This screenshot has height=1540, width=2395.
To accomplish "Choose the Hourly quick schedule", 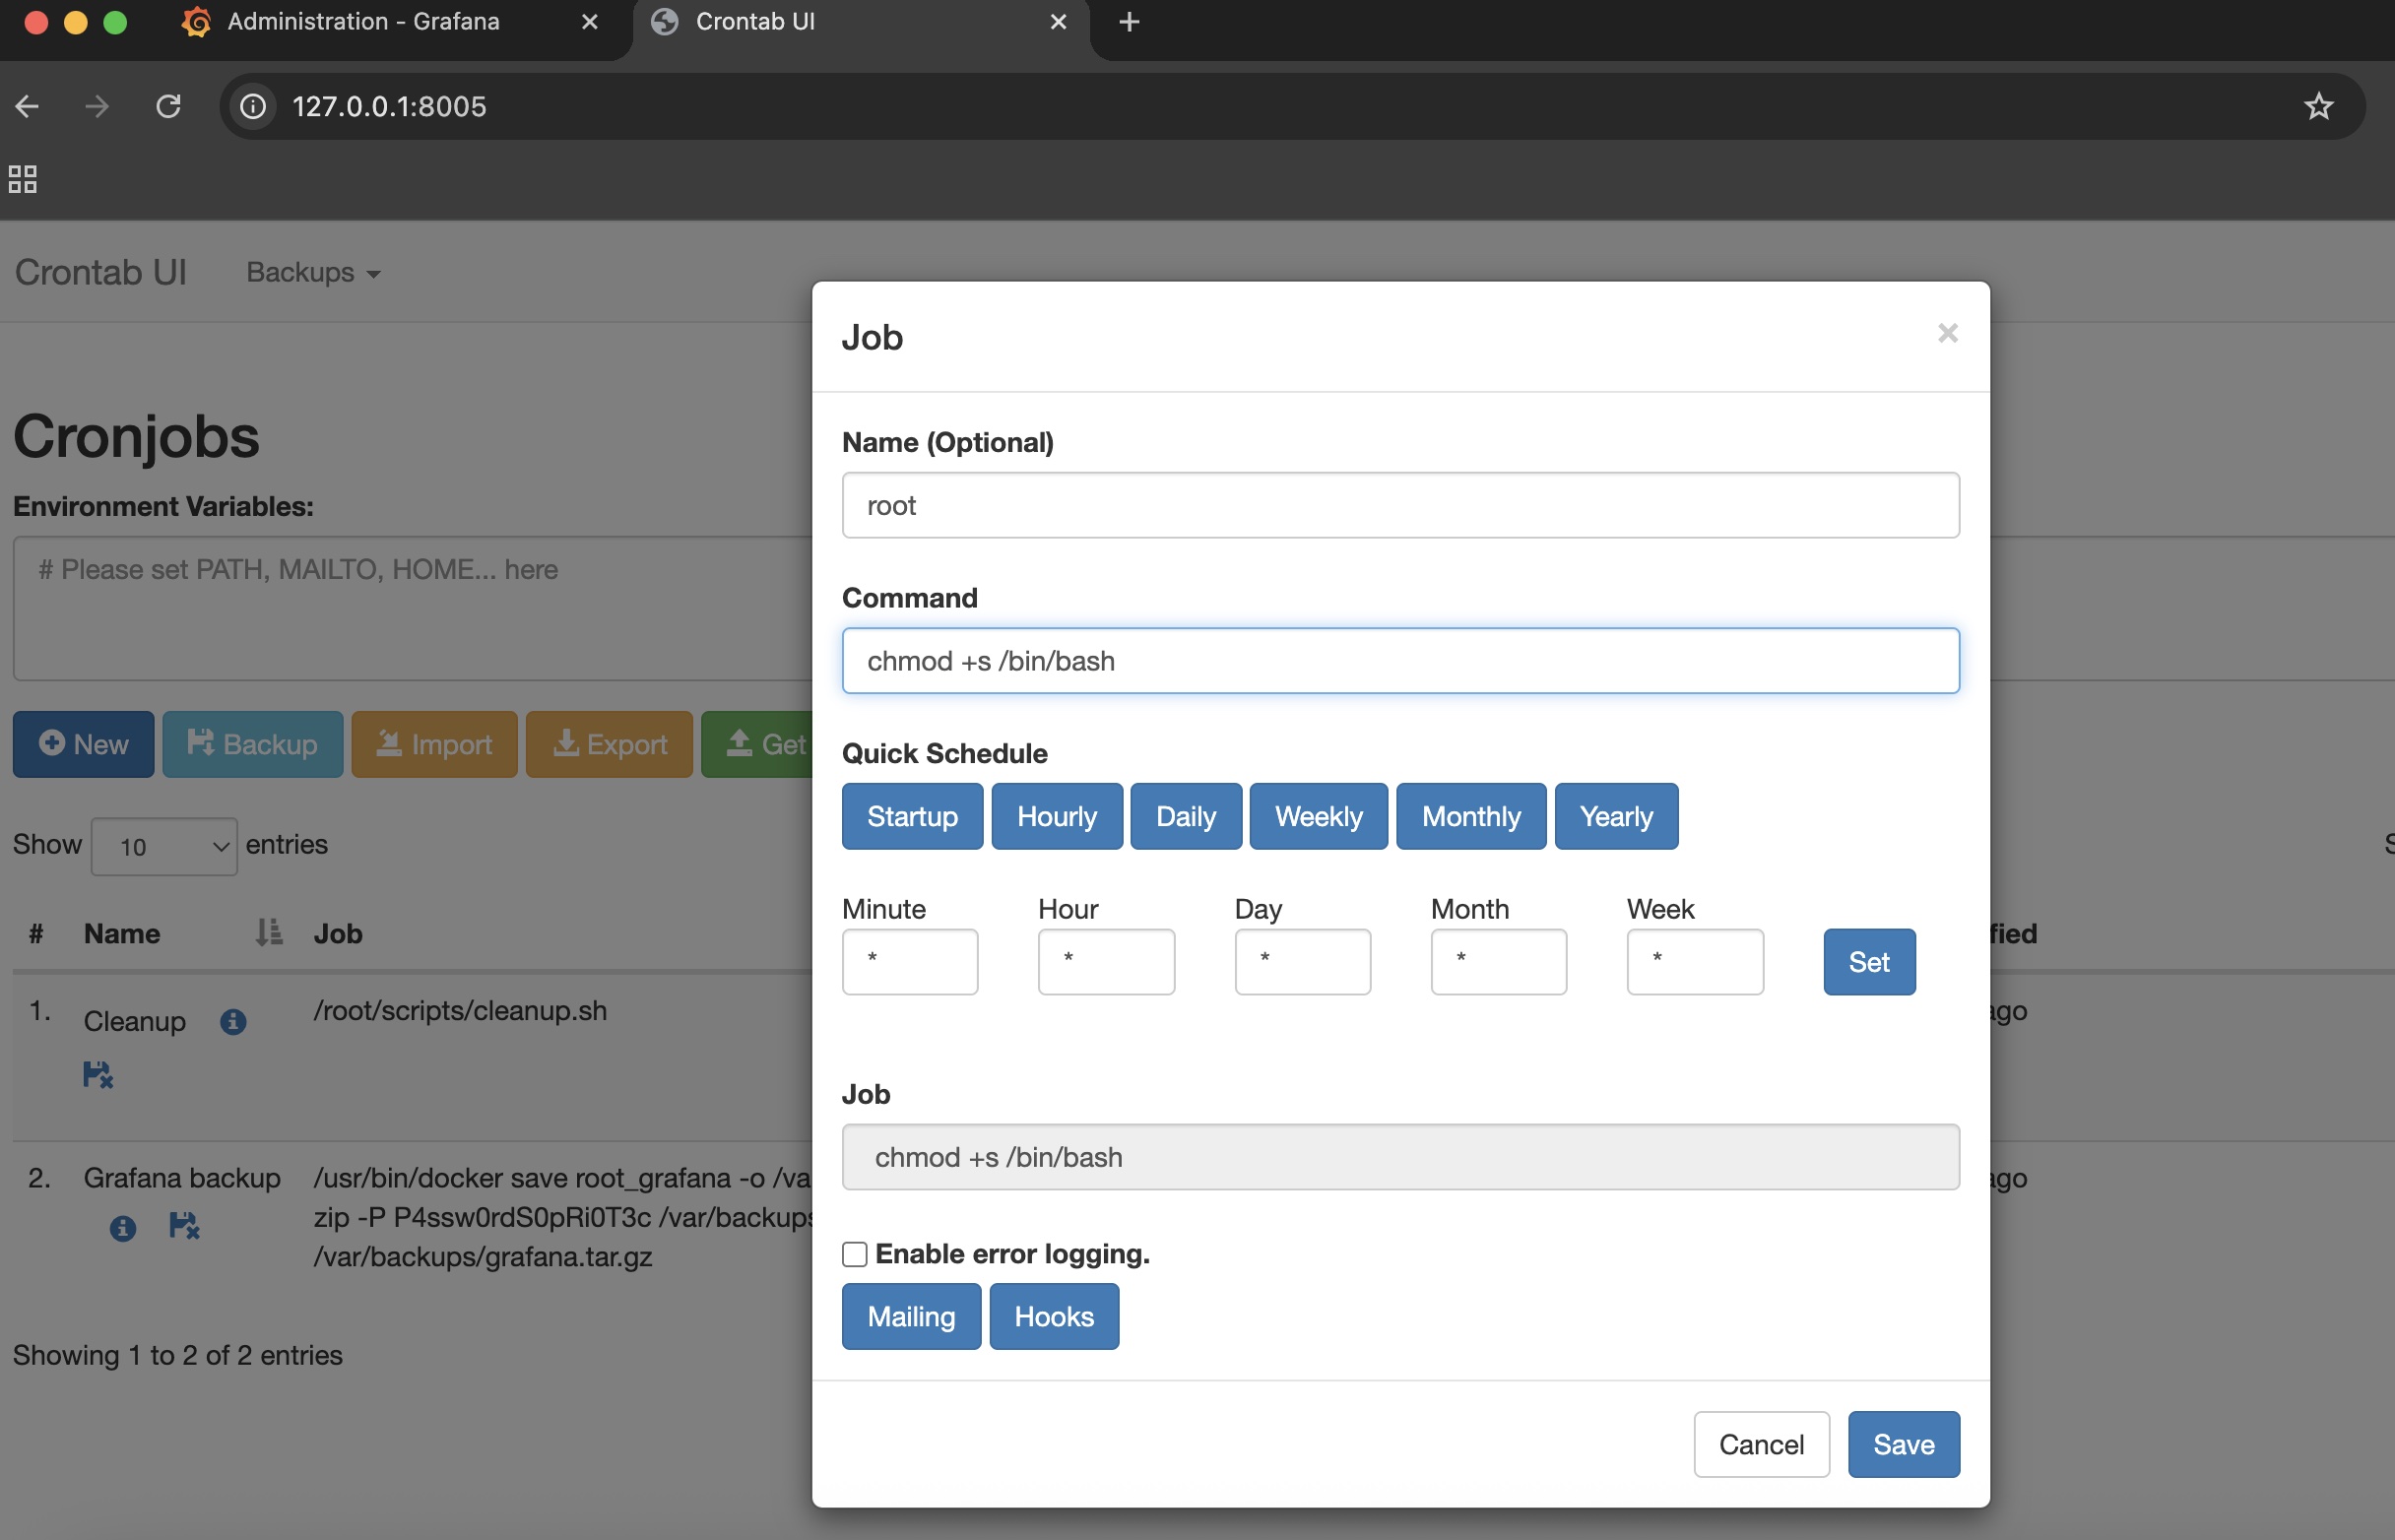I will click(x=1056, y=816).
